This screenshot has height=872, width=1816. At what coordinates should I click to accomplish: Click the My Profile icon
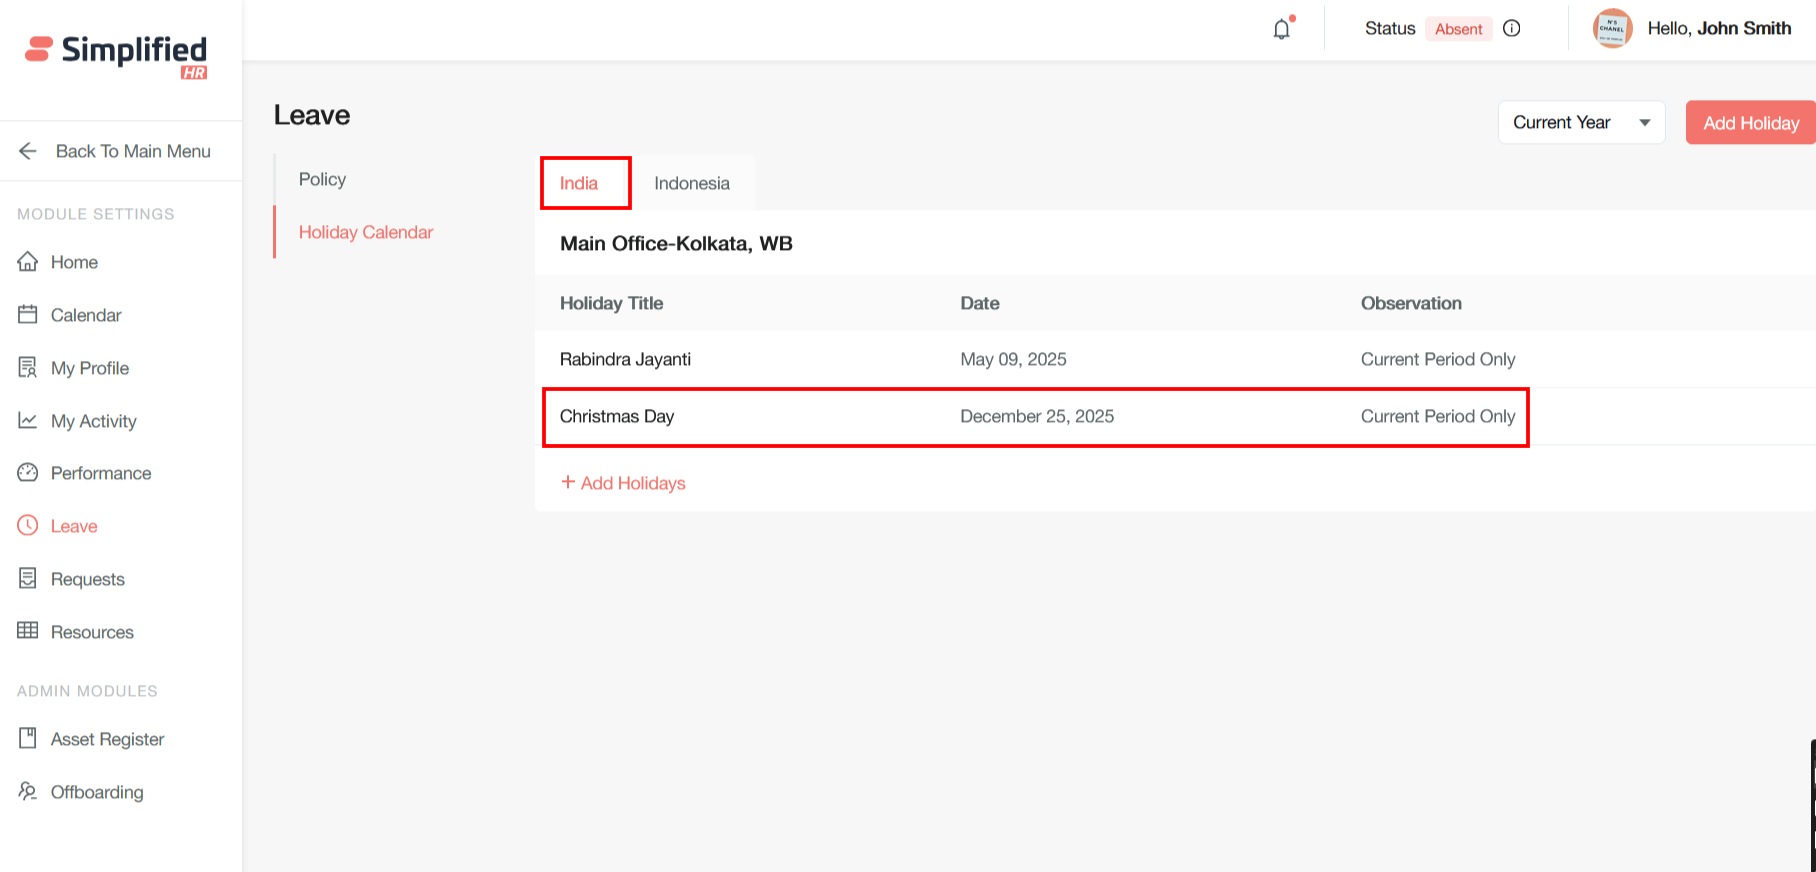pyautogui.click(x=28, y=368)
